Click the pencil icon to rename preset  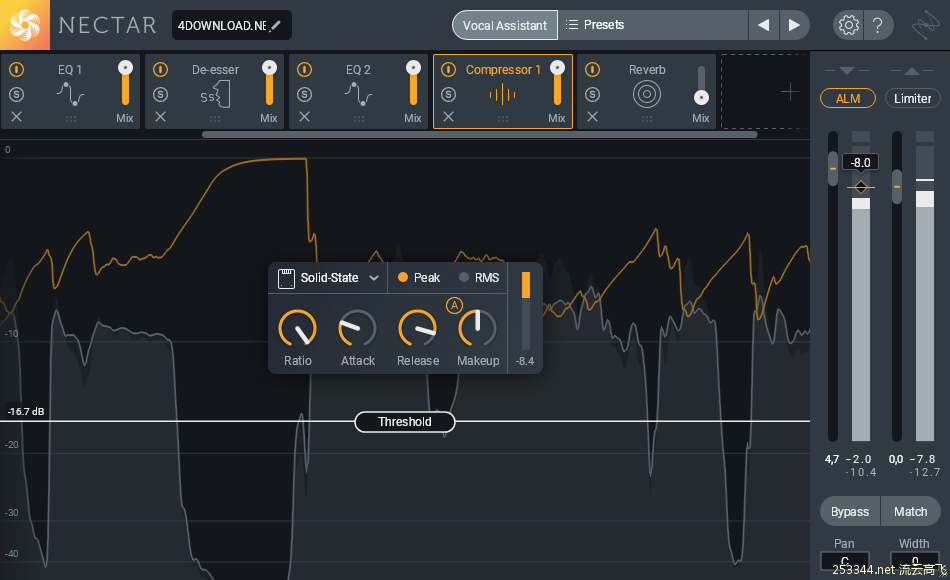coord(276,25)
